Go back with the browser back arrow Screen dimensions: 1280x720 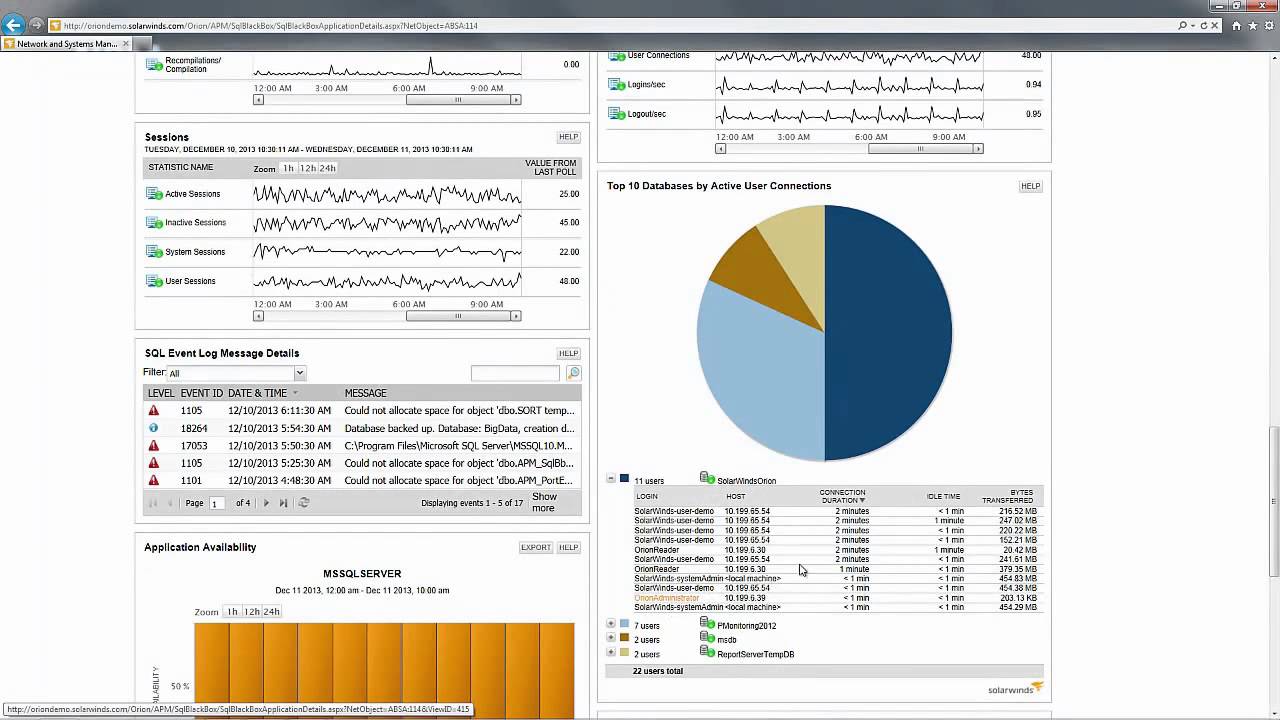14,25
